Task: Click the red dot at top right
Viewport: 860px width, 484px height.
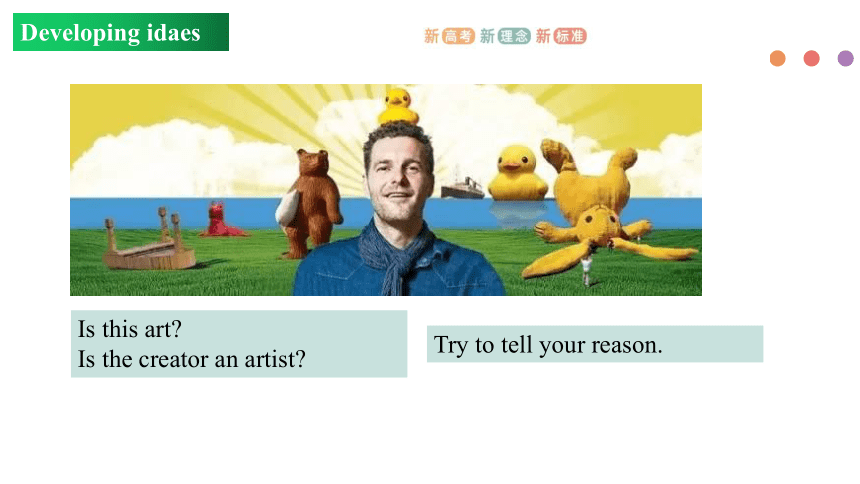Action: click(x=811, y=58)
